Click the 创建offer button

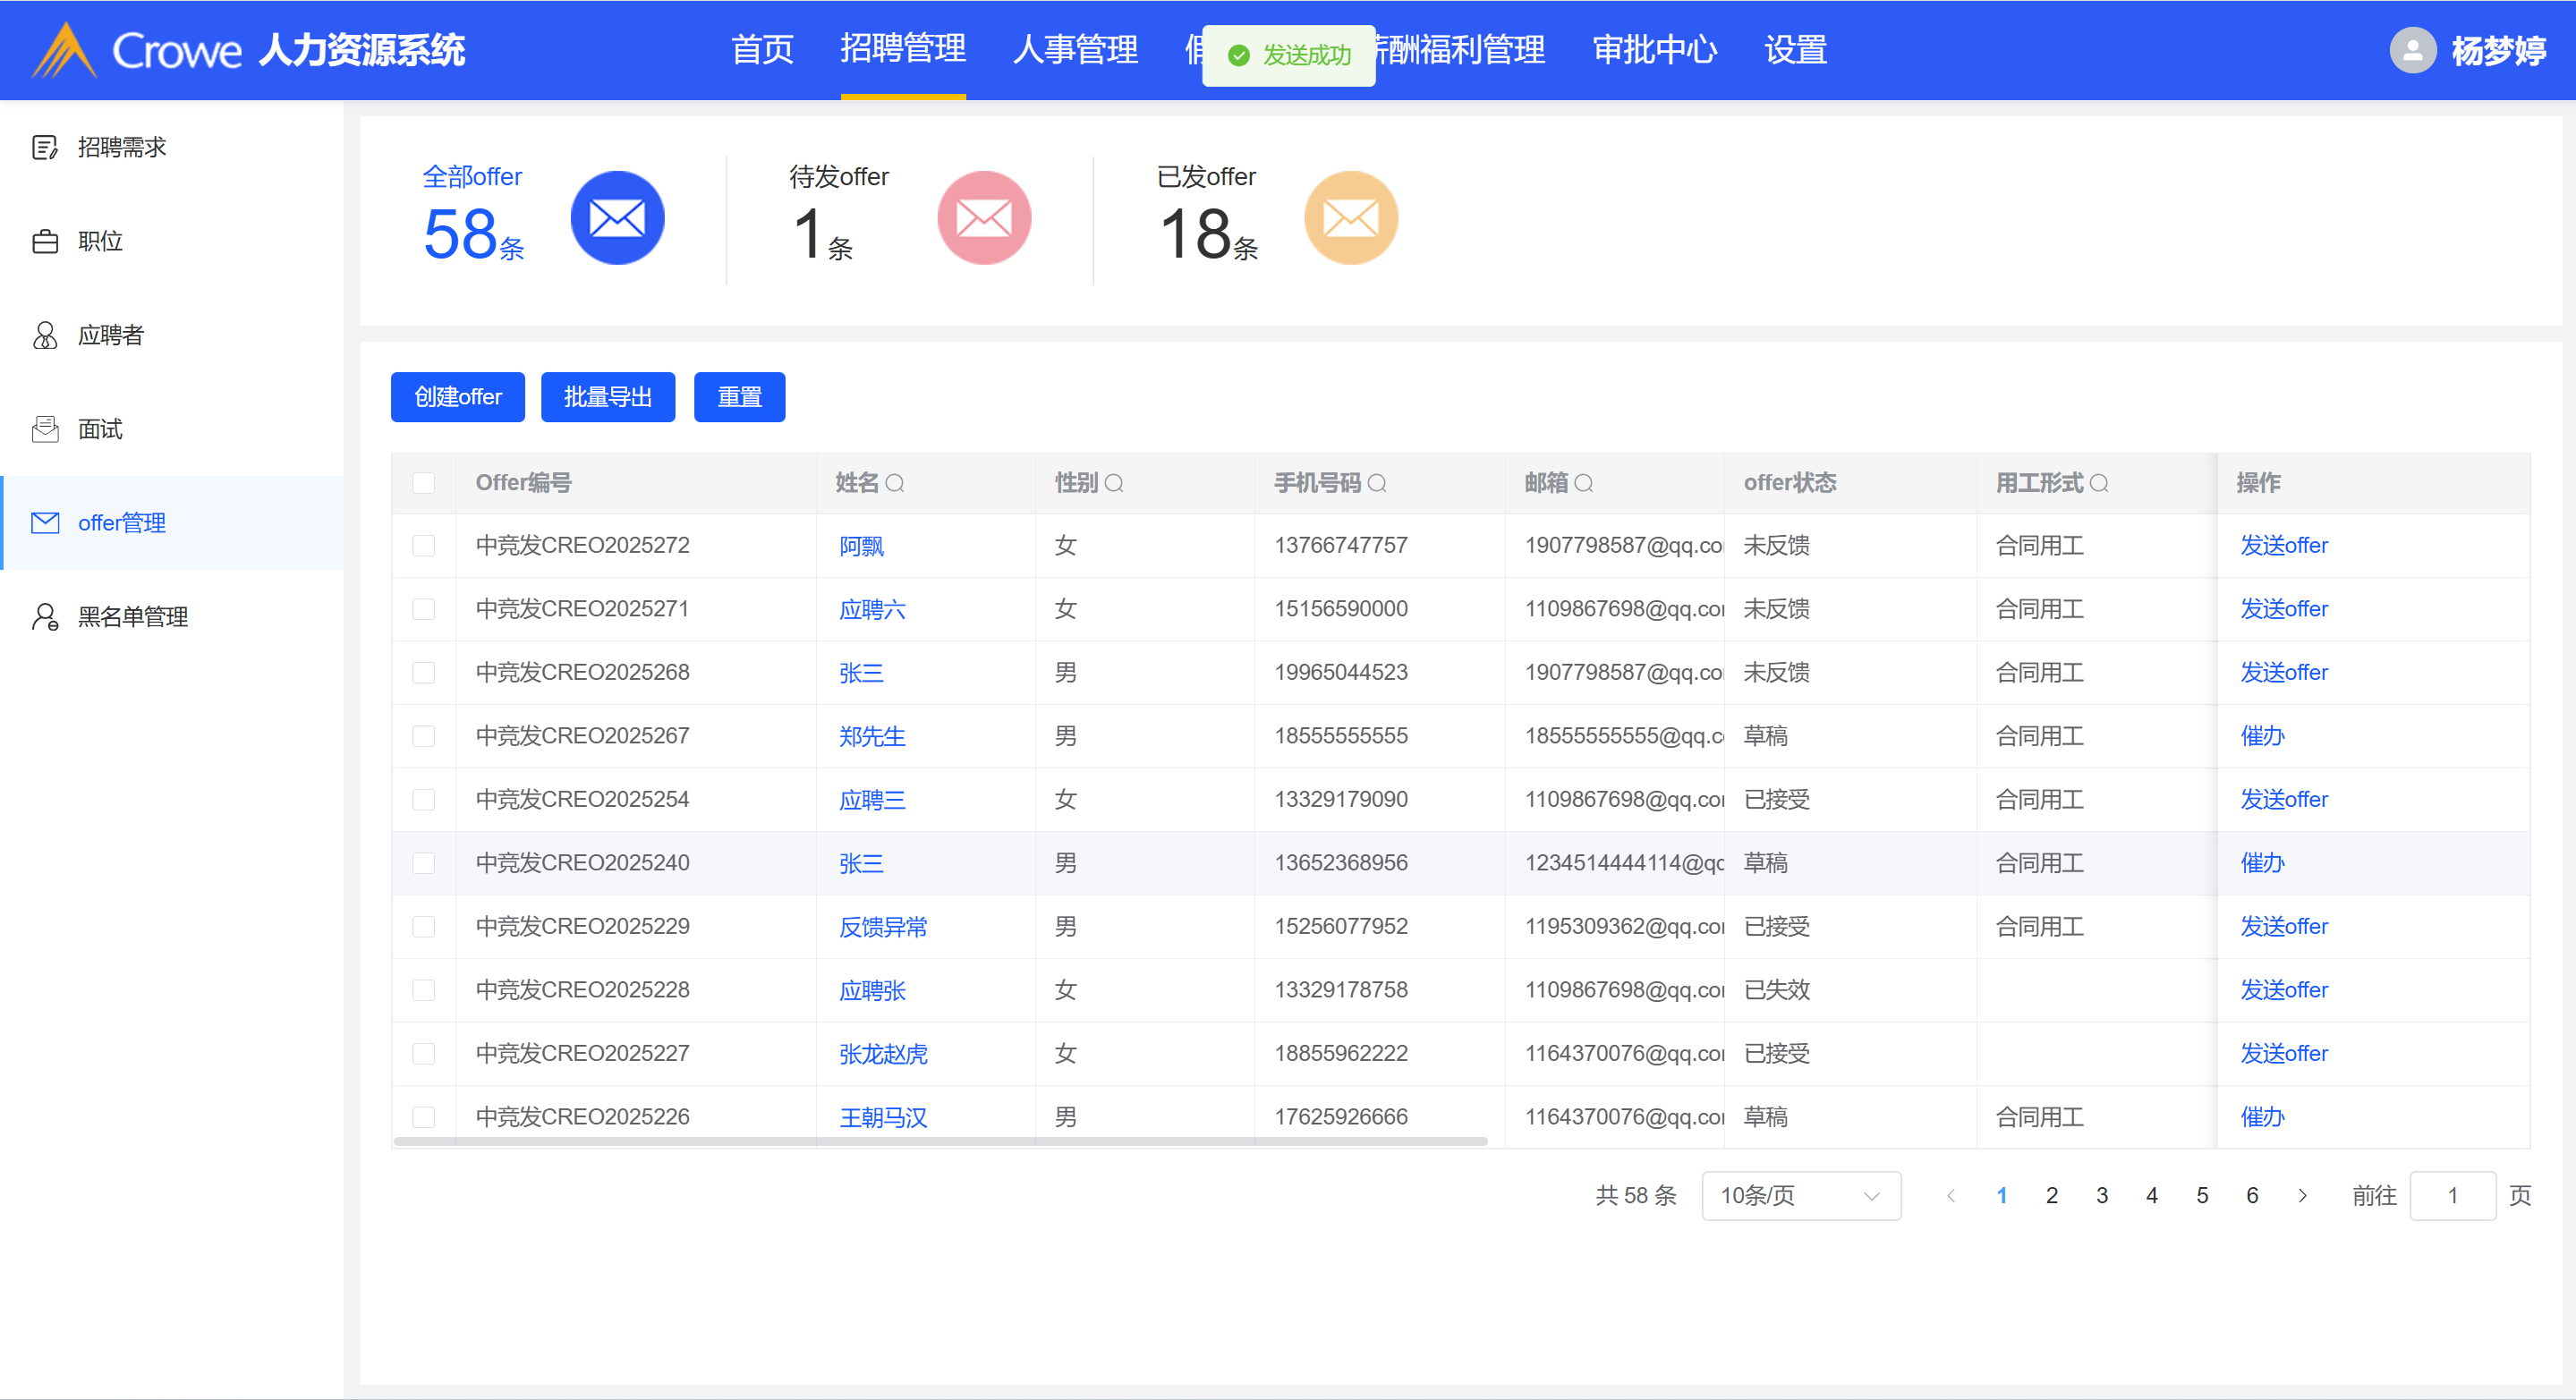click(x=457, y=397)
